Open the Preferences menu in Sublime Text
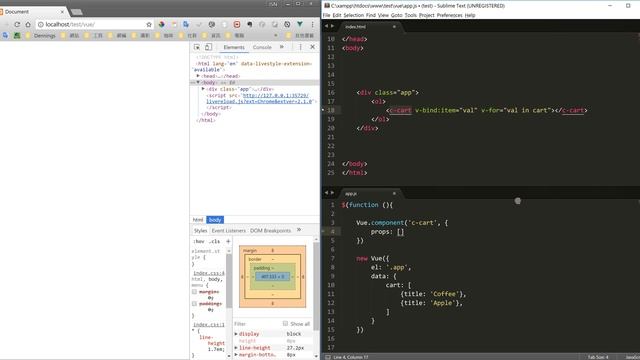This screenshot has width=640, height=360. coord(449,15)
